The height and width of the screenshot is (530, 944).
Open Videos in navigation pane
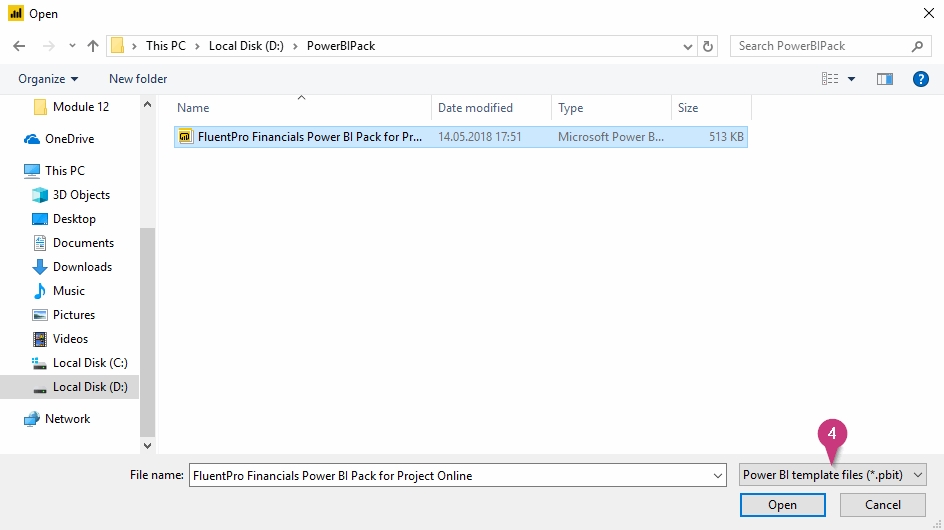[60, 339]
